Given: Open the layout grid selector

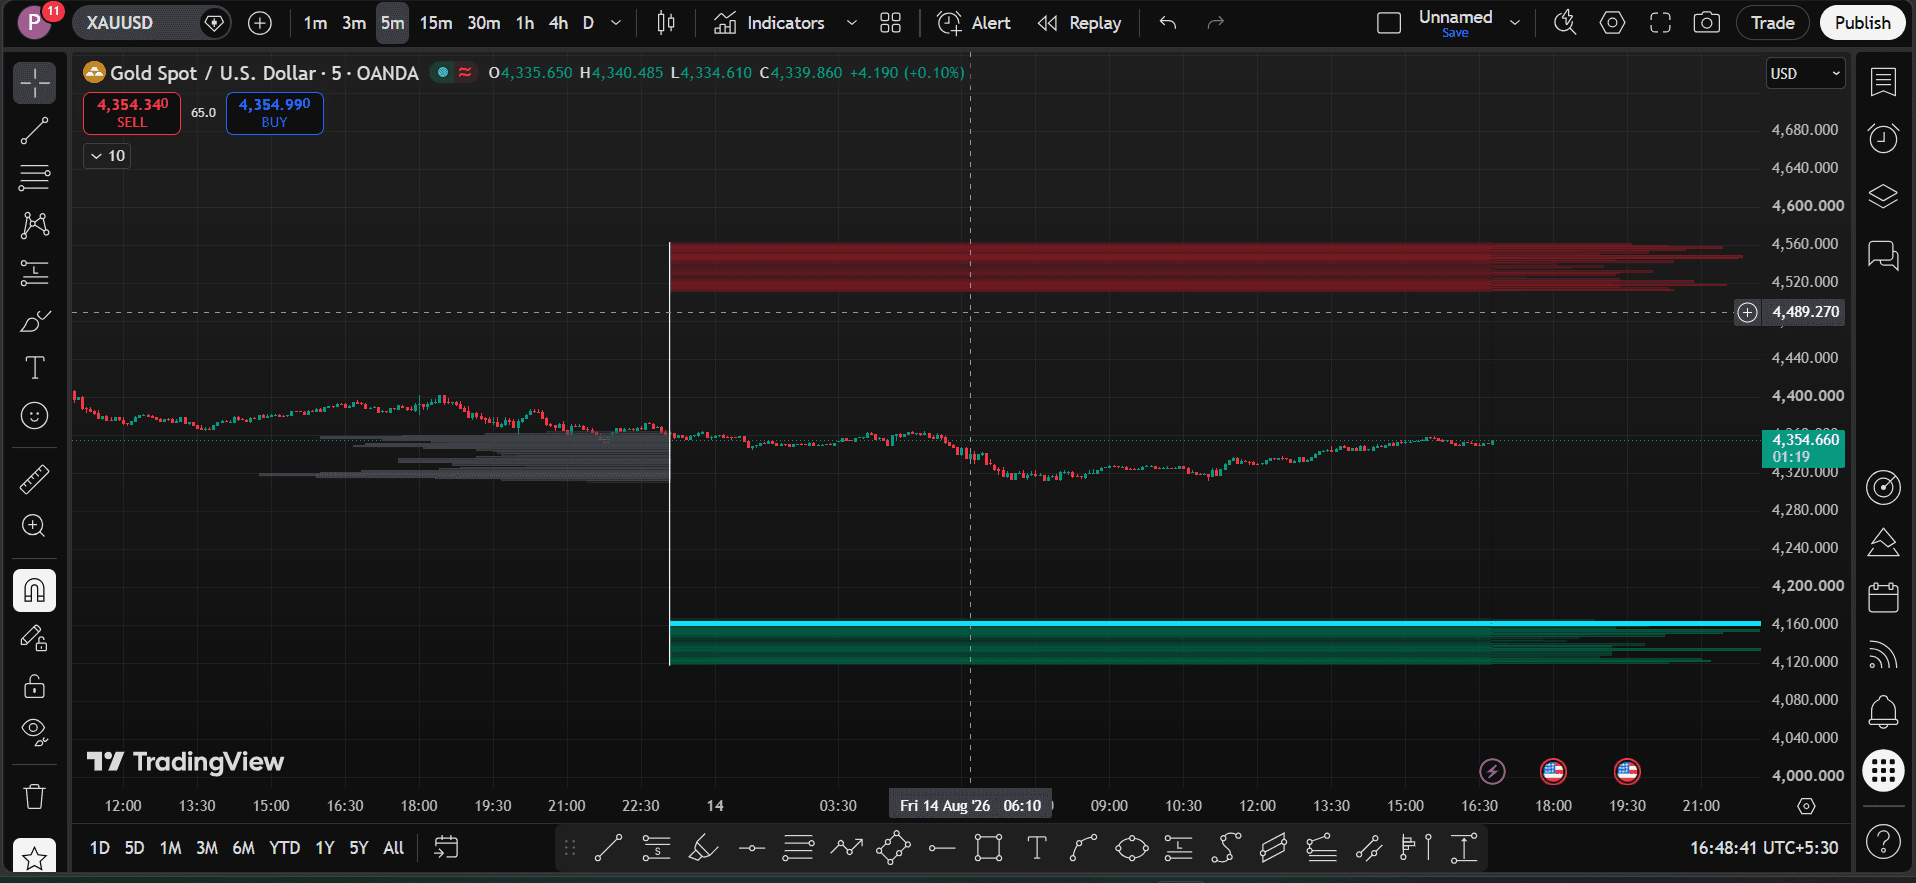Looking at the screenshot, I should [x=891, y=23].
